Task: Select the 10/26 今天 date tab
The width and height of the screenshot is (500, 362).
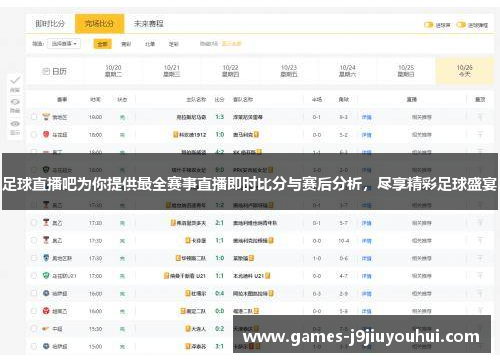Action: [465, 71]
